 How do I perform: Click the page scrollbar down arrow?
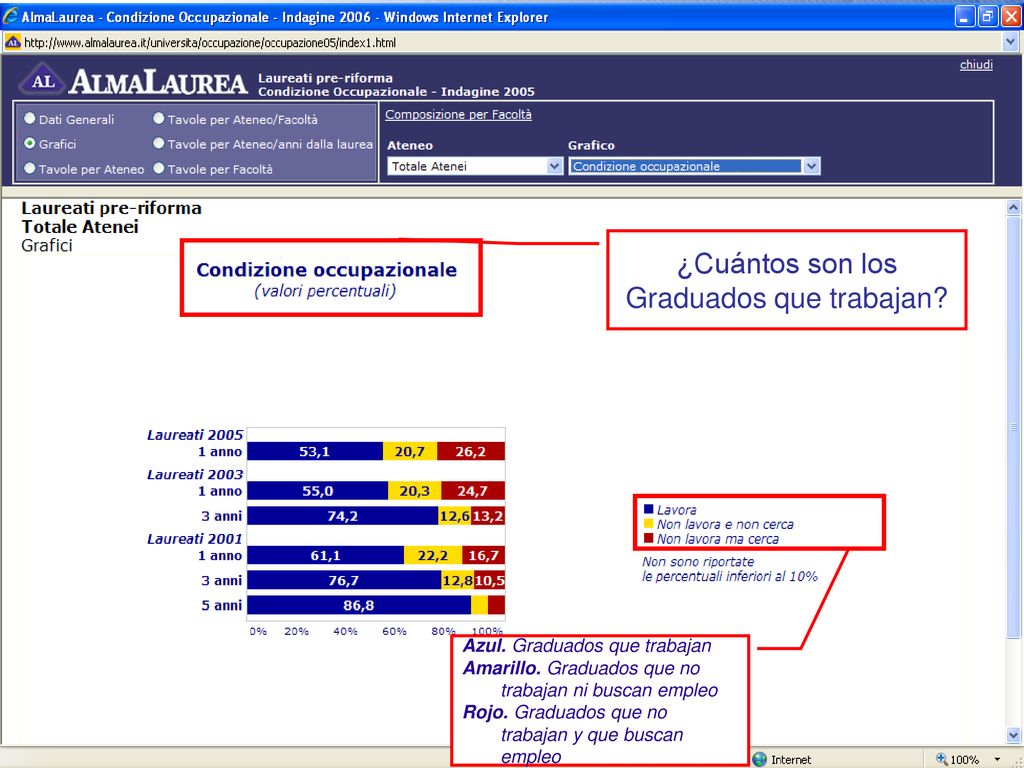(1013, 736)
